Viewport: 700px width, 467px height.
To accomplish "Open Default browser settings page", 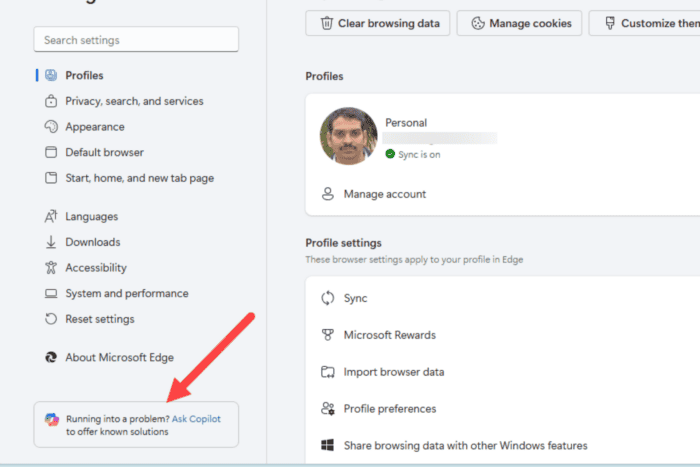I will [104, 152].
